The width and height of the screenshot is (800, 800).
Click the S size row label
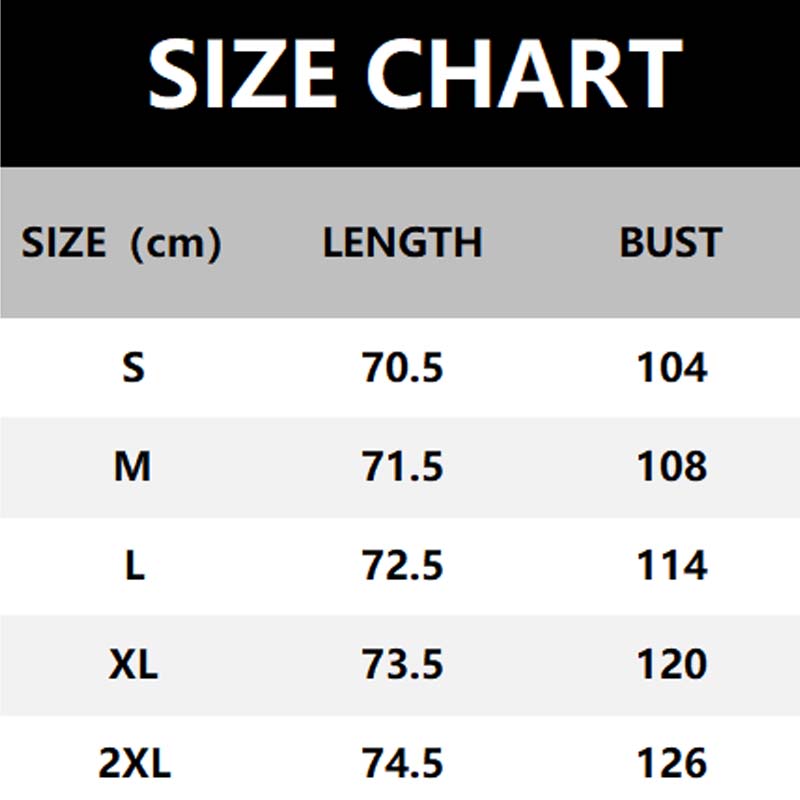[133, 369]
